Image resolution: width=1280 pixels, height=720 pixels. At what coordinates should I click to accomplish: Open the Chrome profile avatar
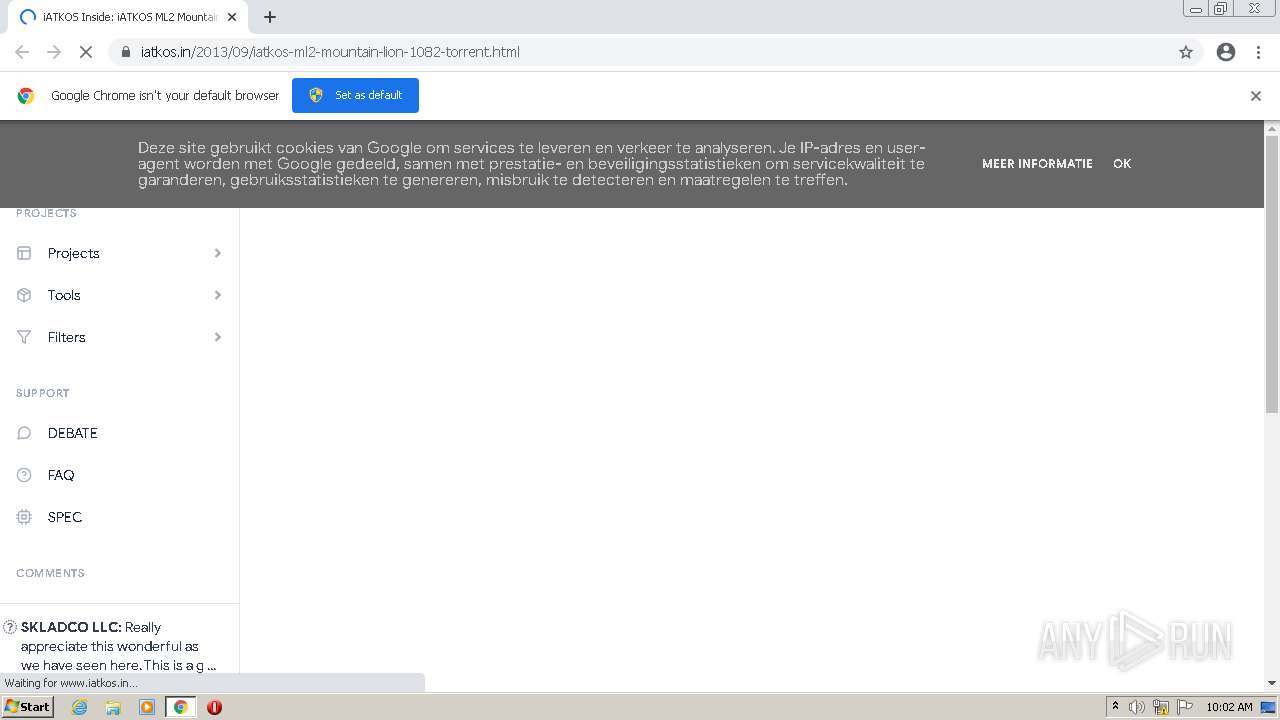(x=1226, y=52)
